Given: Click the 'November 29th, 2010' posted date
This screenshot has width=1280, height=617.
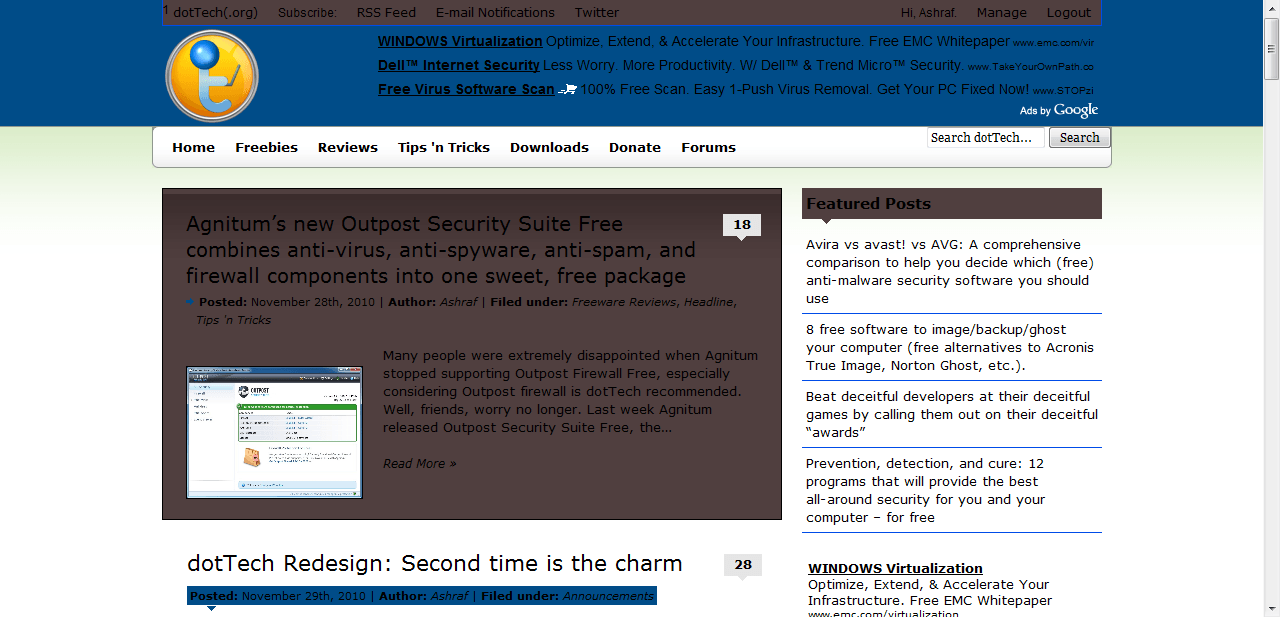Looking at the screenshot, I should (303, 596).
